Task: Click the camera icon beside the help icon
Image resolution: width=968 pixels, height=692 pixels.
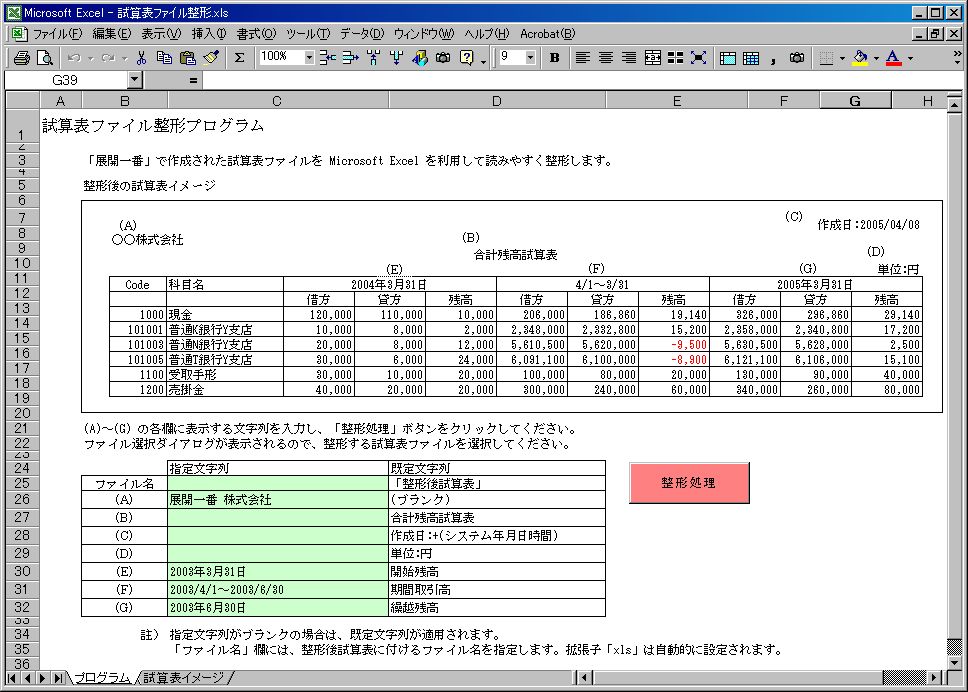Action: tap(443, 58)
